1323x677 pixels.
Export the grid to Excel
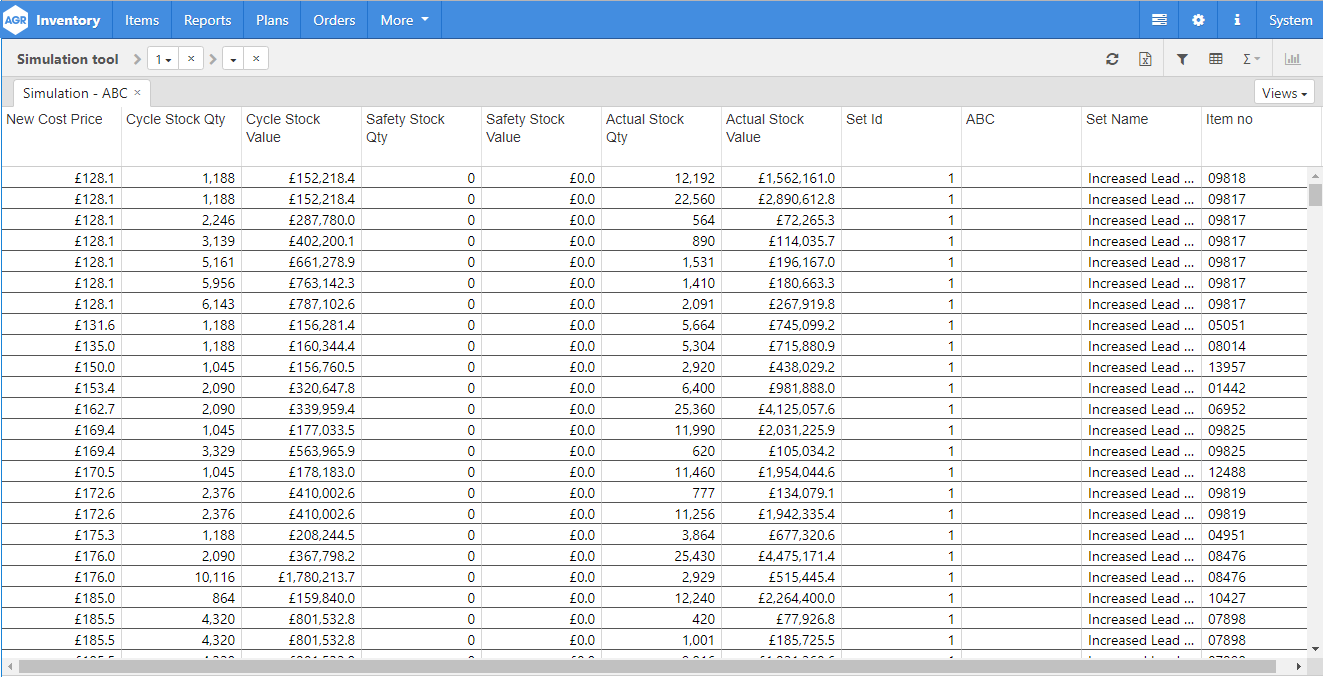click(x=1145, y=59)
